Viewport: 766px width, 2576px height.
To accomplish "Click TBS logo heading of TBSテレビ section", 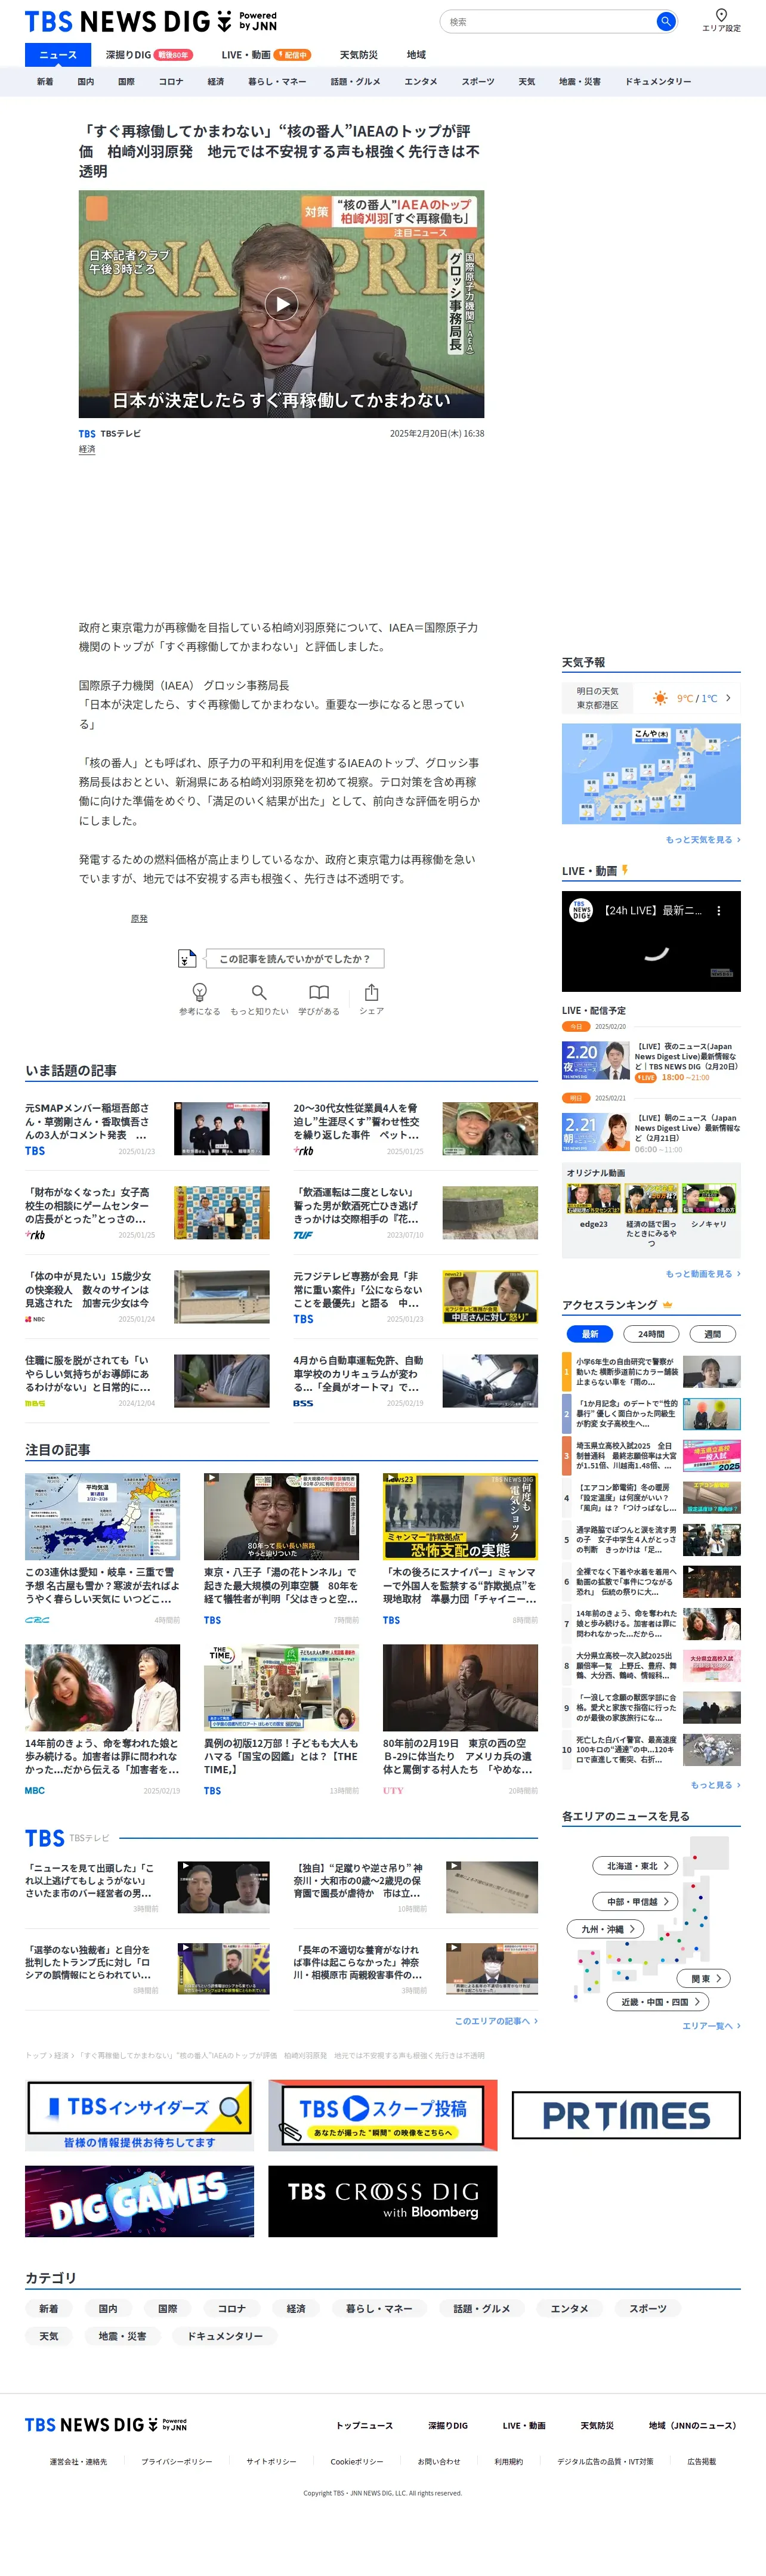I will pos(45,1838).
